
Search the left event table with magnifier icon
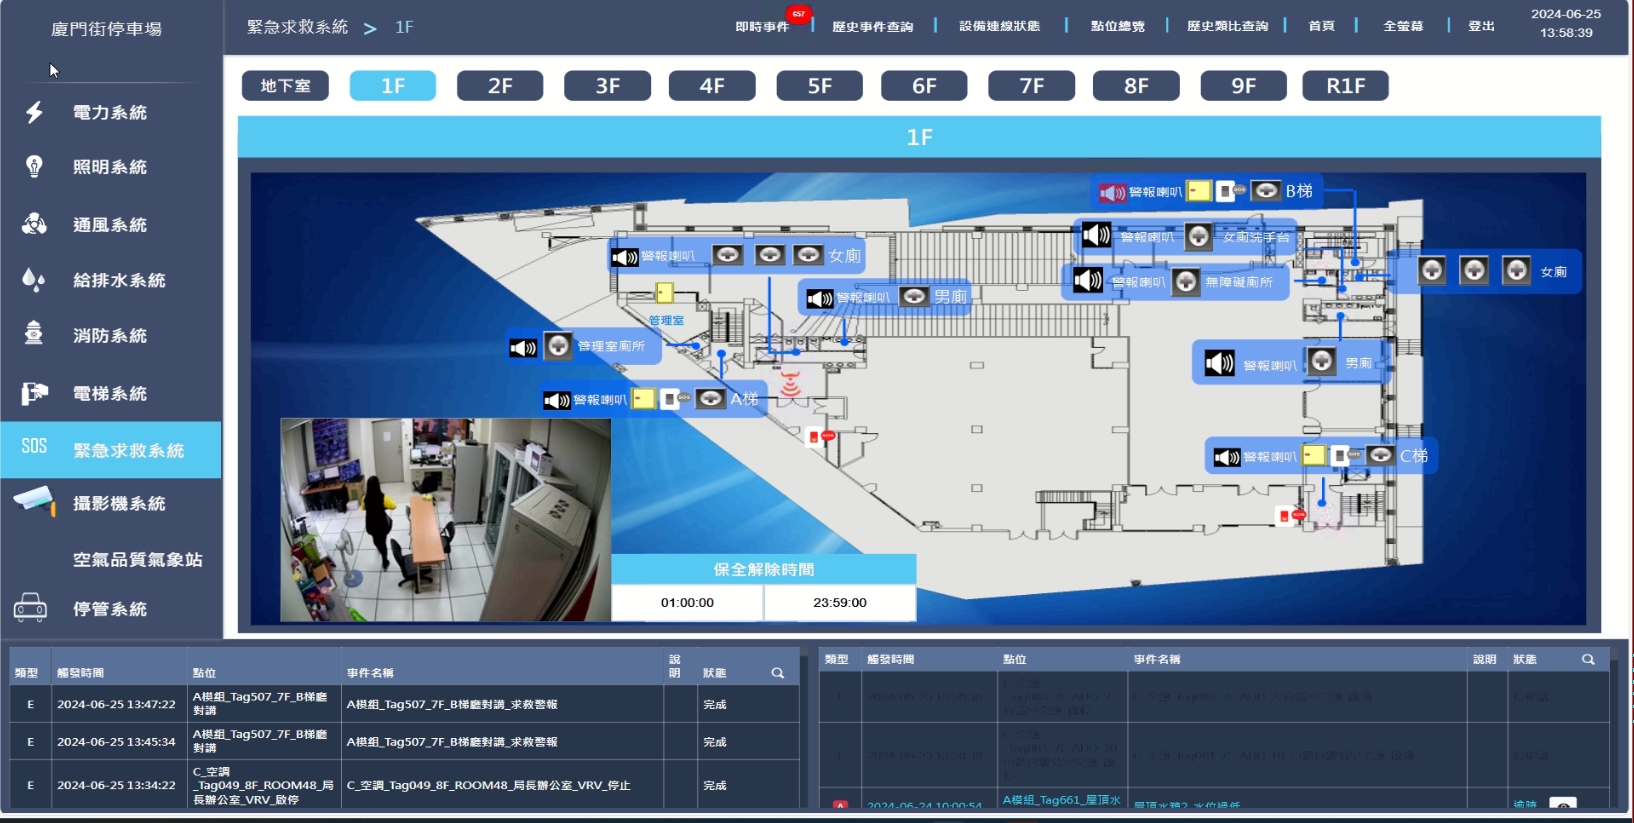pos(777,673)
